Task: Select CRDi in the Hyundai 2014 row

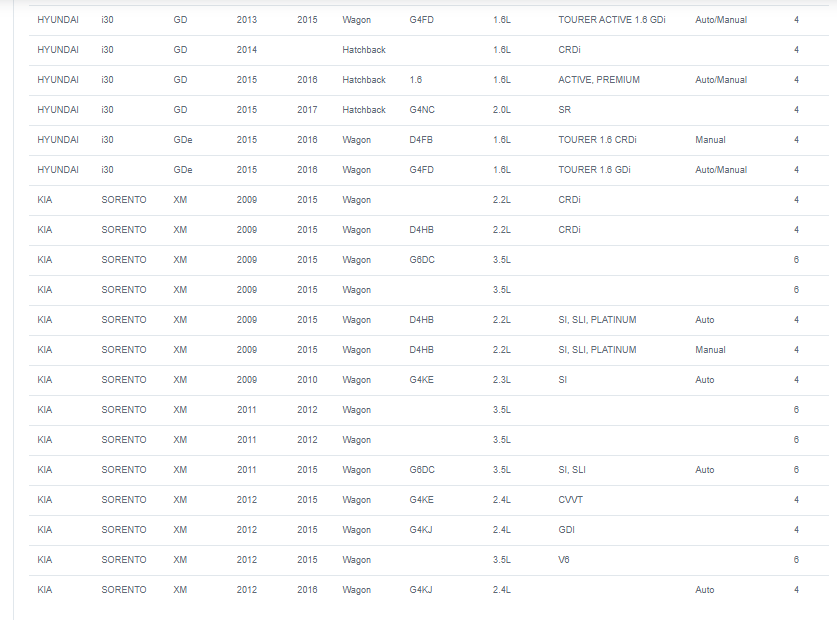Action: tap(570, 50)
